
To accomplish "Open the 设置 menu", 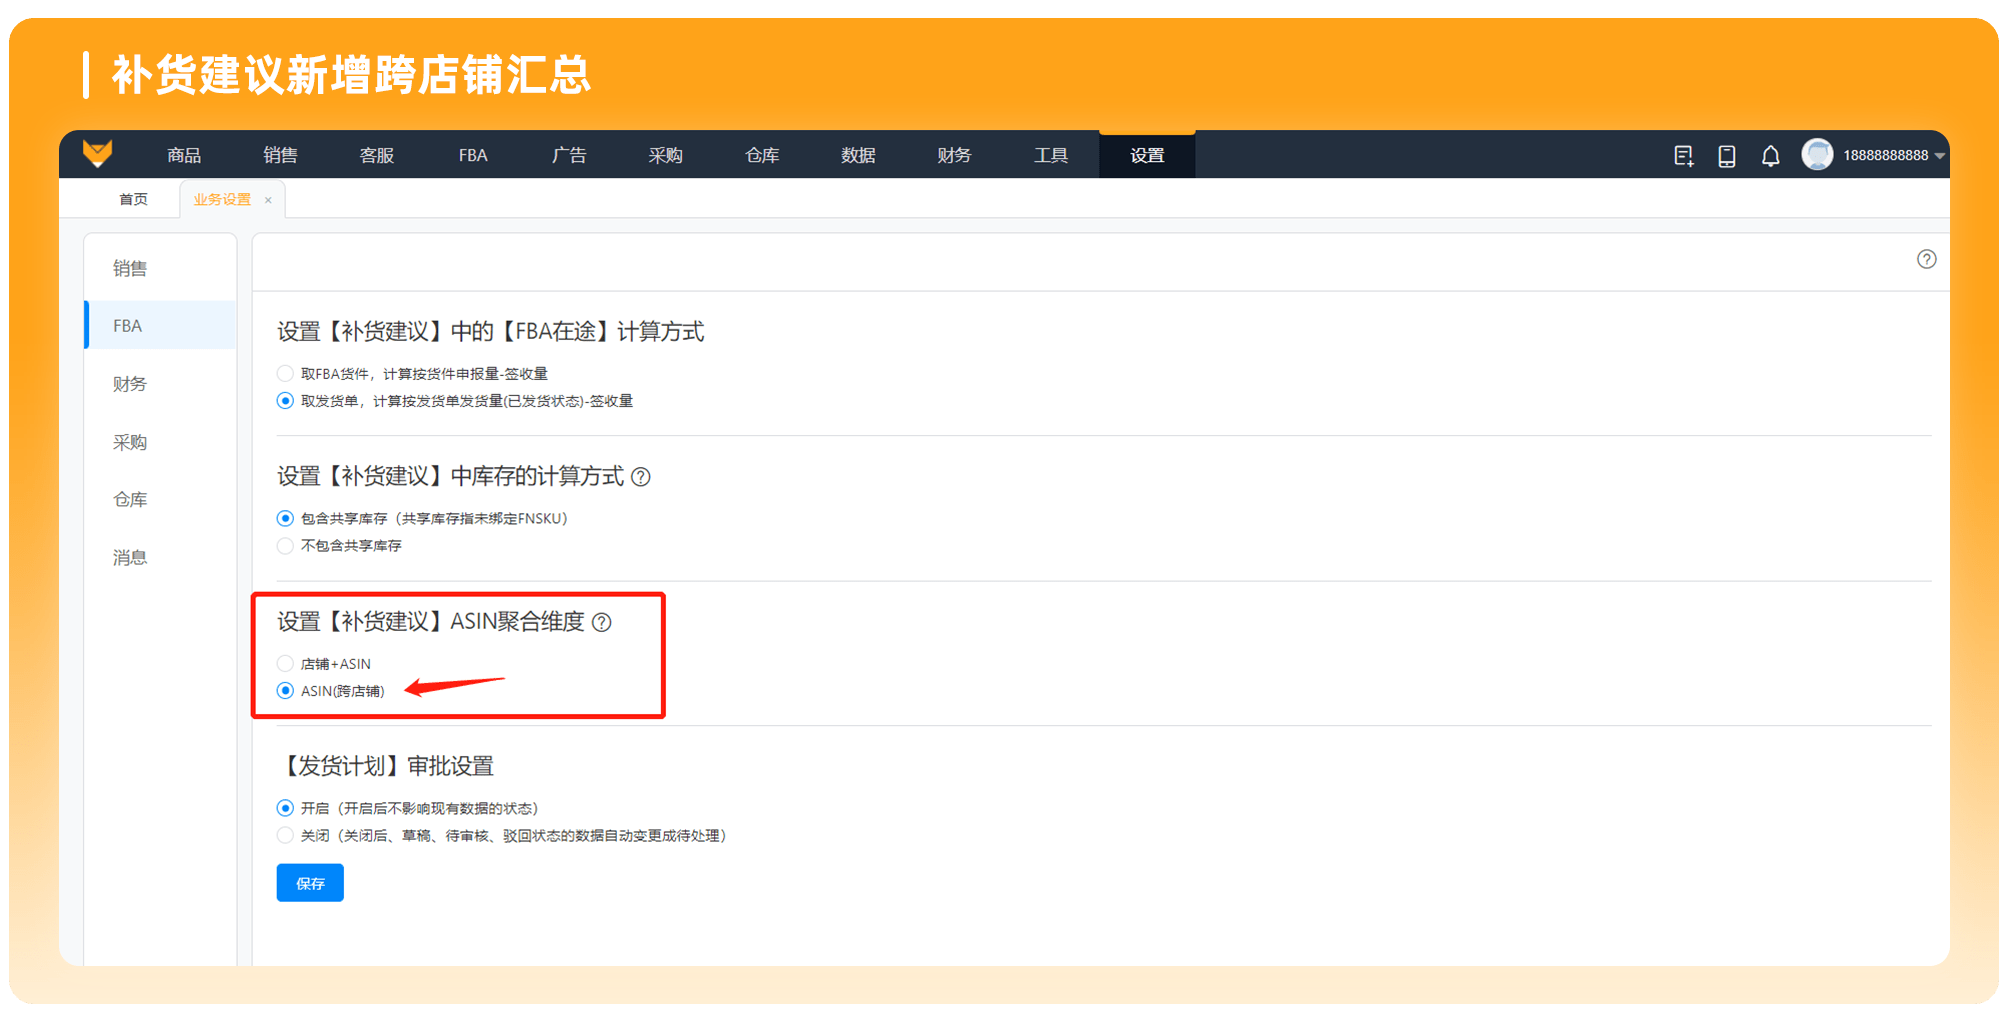I will (1147, 155).
